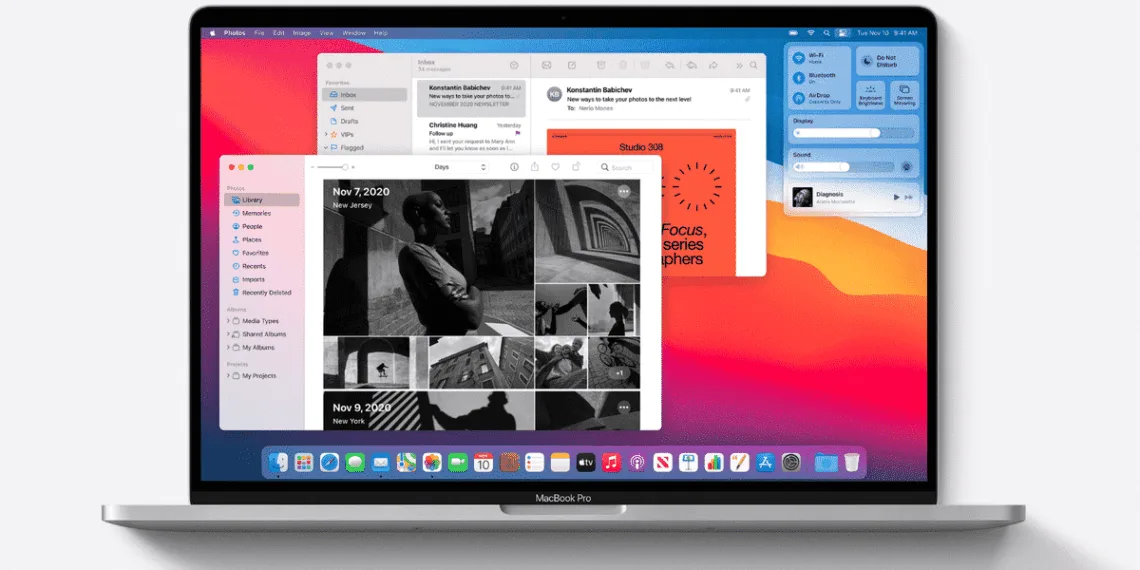Viewport: 1140px width, 570px height.
Task: Click the Share icon in Photos toolbar
Action: click(535, 167)
